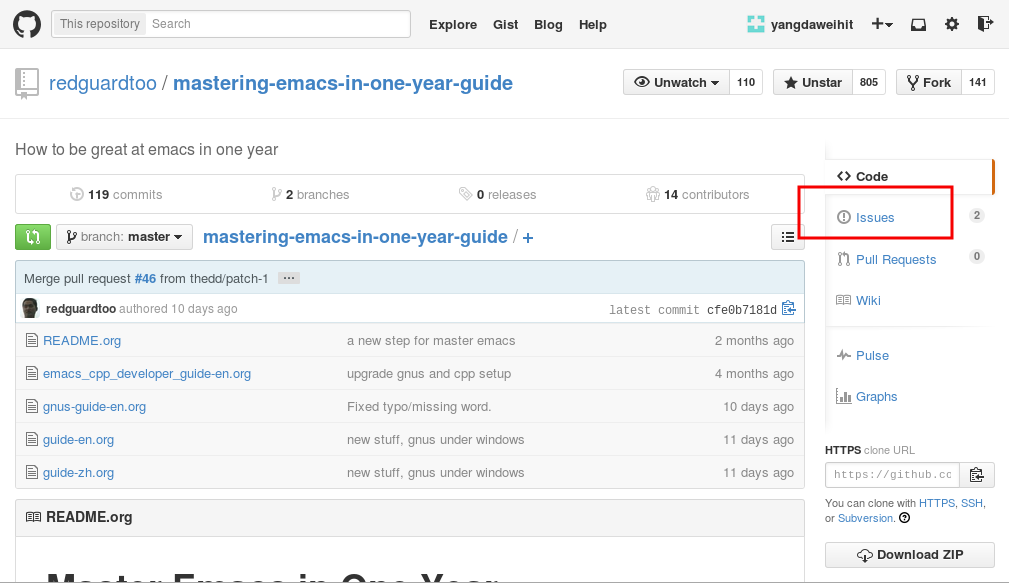
Task: View the 14 contributors
Action: [698, 194]
